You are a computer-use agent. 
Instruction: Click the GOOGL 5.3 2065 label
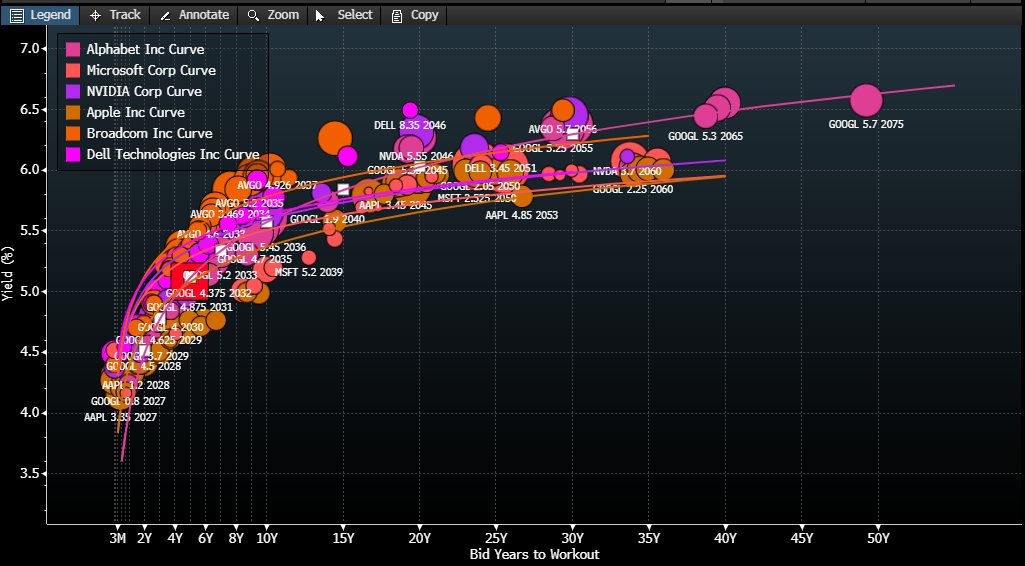705,136
